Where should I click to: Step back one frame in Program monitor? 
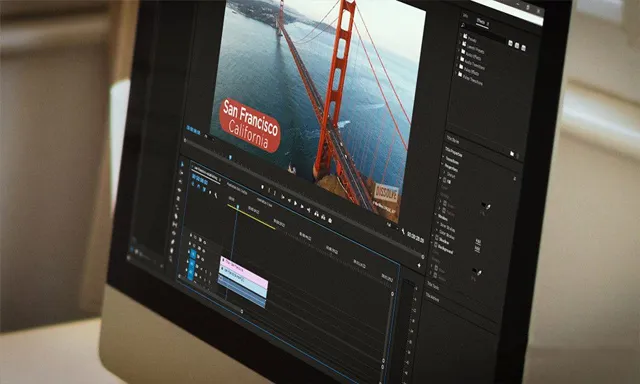click(x=289, y=200)
